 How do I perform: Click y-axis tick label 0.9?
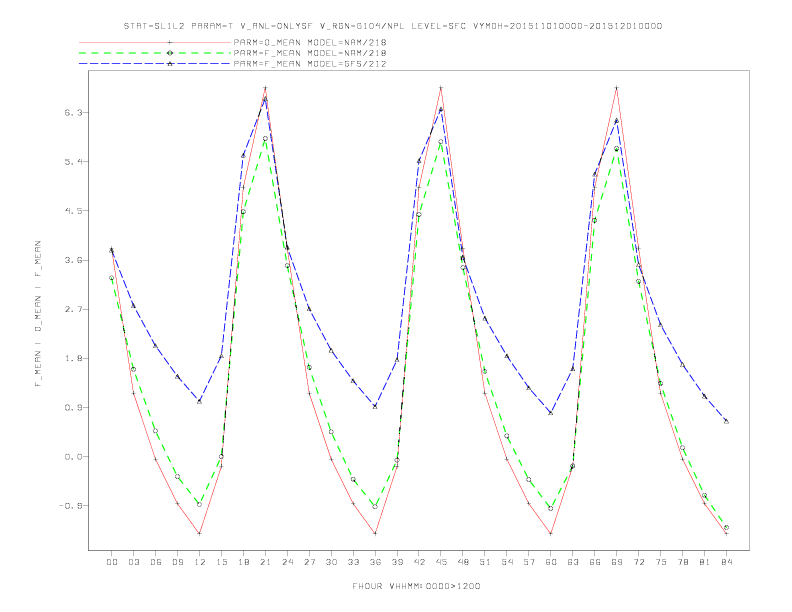tap(72, 407)
